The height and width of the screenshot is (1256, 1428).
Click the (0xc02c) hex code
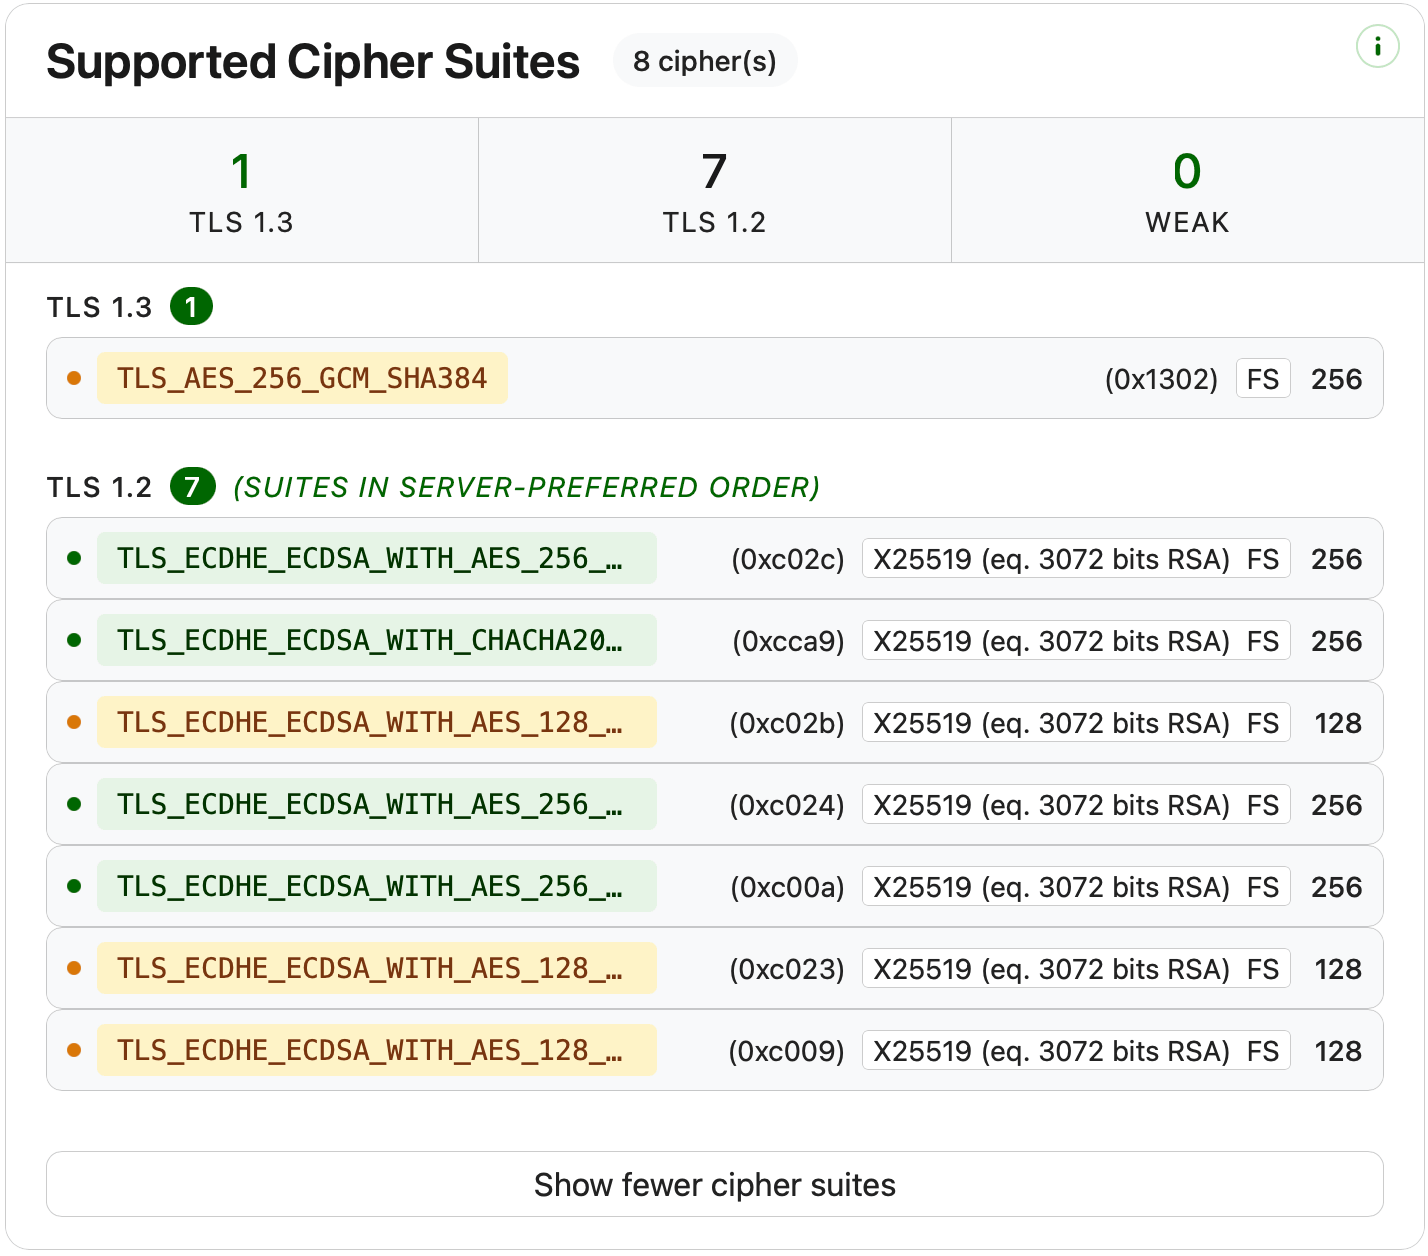[788, 559]
